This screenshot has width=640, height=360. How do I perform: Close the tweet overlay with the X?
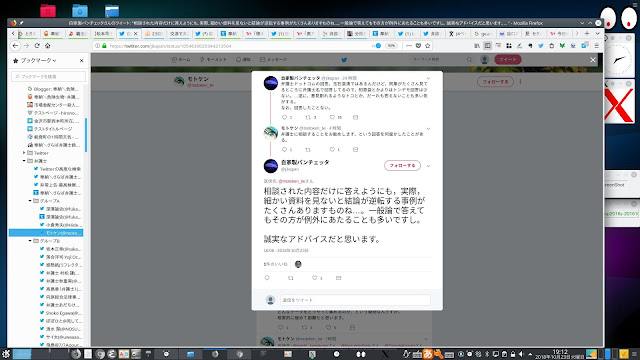tap(593, 60)
